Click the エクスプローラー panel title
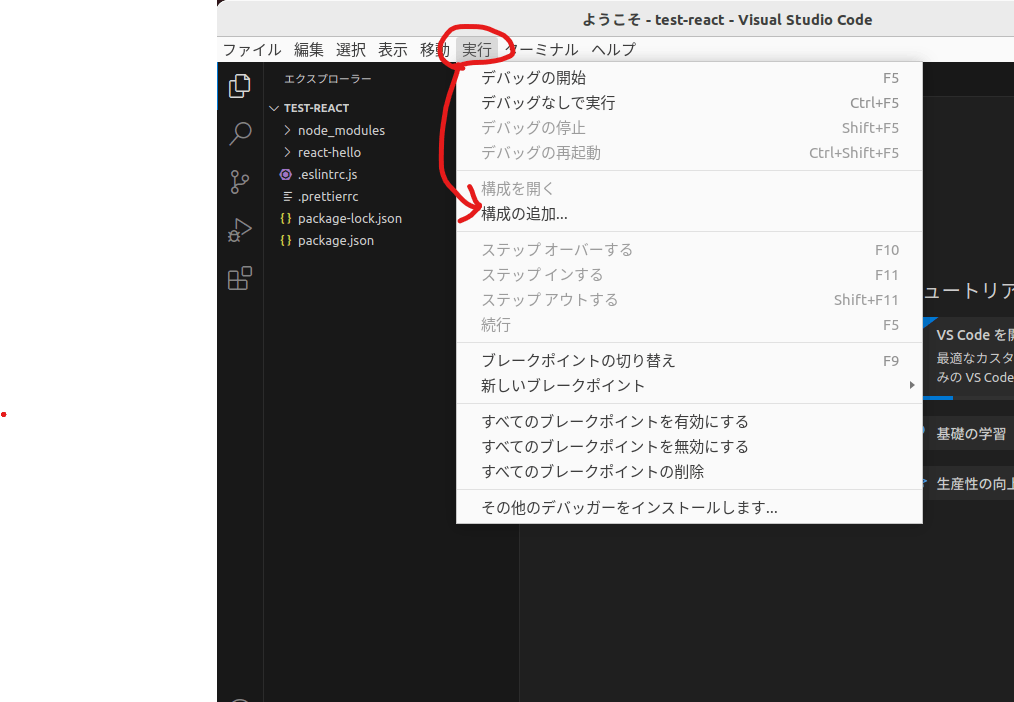This screenshot has width=1014, height=702. (x=328, y=79)
